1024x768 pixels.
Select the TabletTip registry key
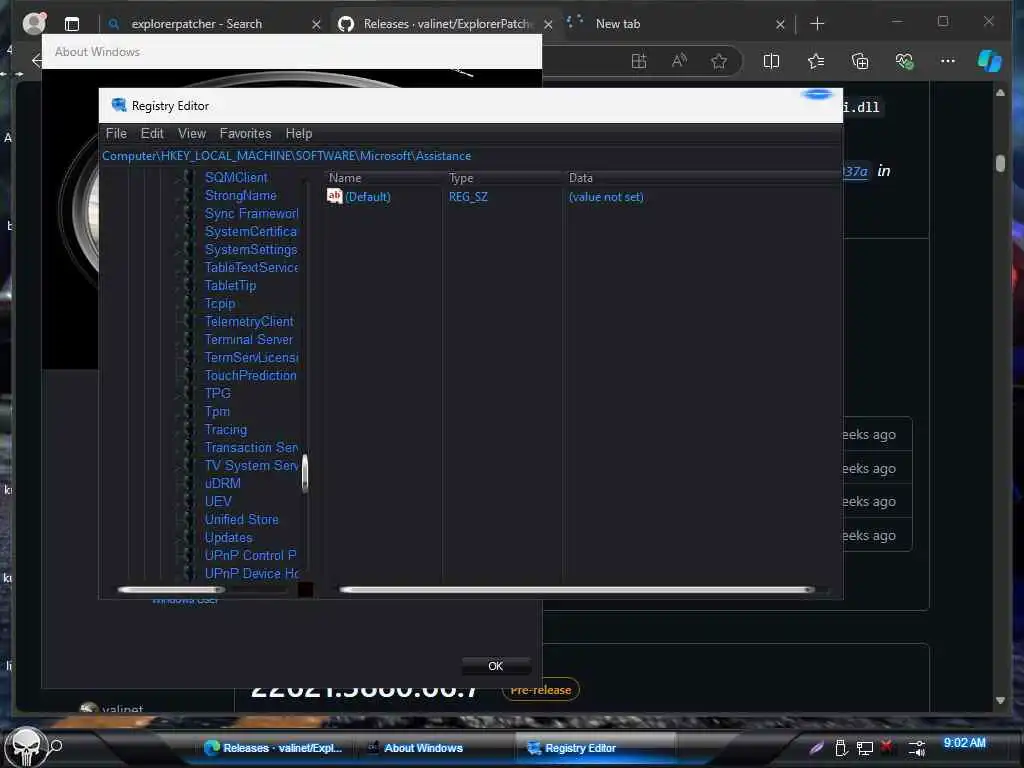click(x=230, y=285)
